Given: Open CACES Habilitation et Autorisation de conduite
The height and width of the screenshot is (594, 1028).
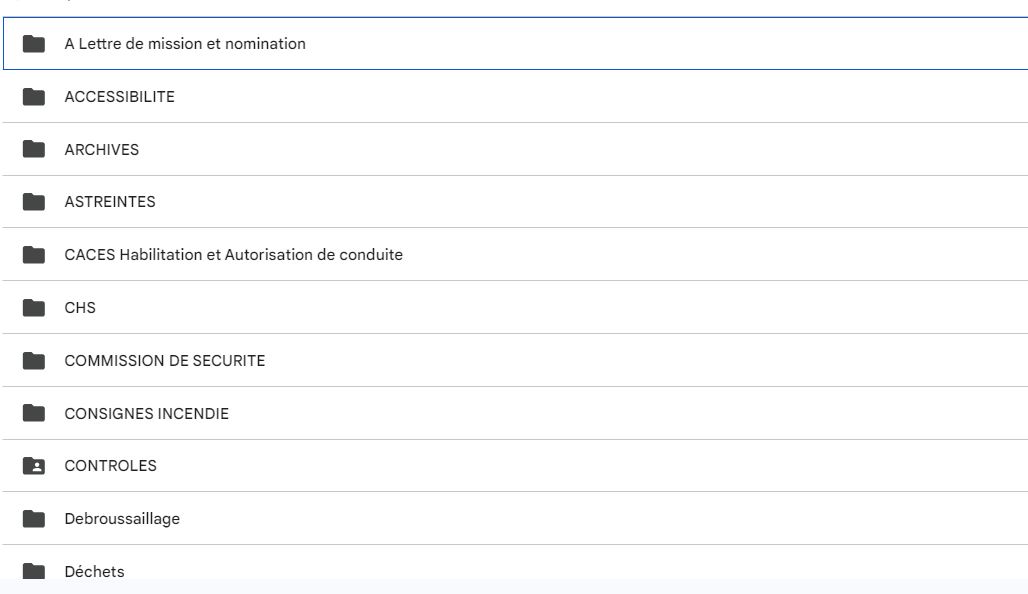Looking at the screenshot, I should 233,254.
